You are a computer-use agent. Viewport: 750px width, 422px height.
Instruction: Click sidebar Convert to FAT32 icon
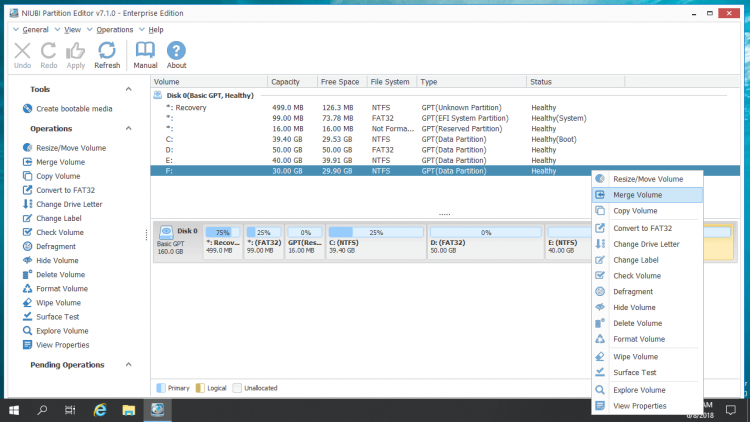pyautogui.click(x=27, y=190)
